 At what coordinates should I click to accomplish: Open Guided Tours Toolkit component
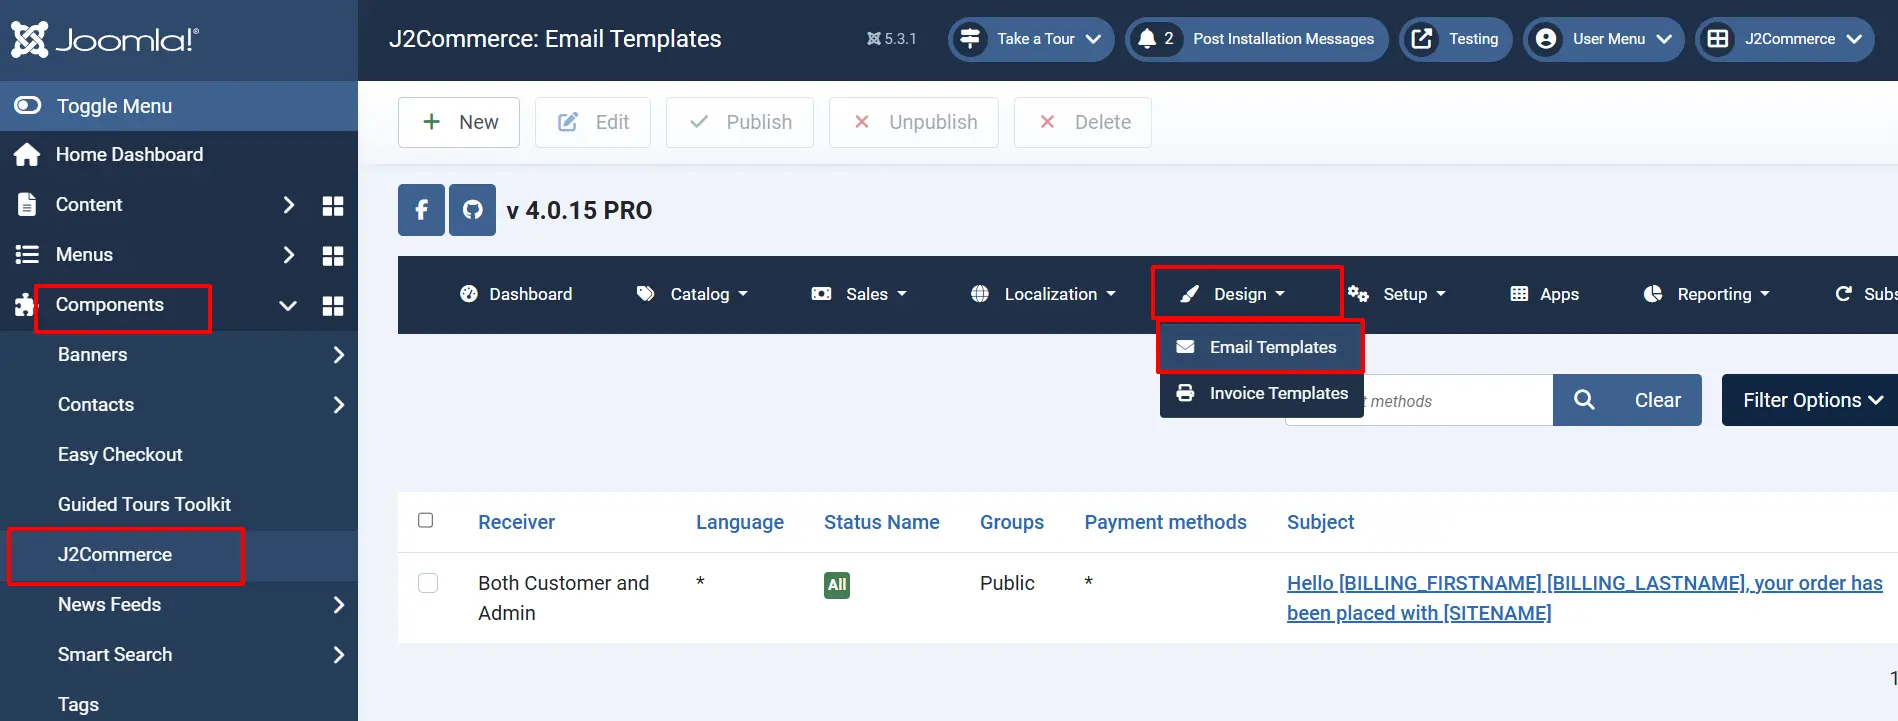tap(144, 505)
